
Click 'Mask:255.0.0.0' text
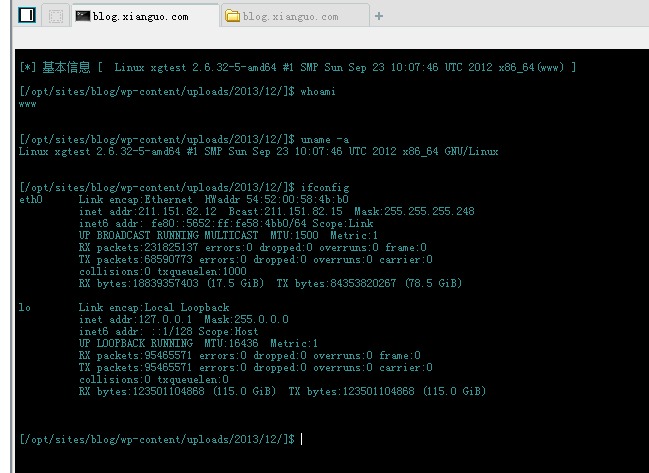[247, 319]
